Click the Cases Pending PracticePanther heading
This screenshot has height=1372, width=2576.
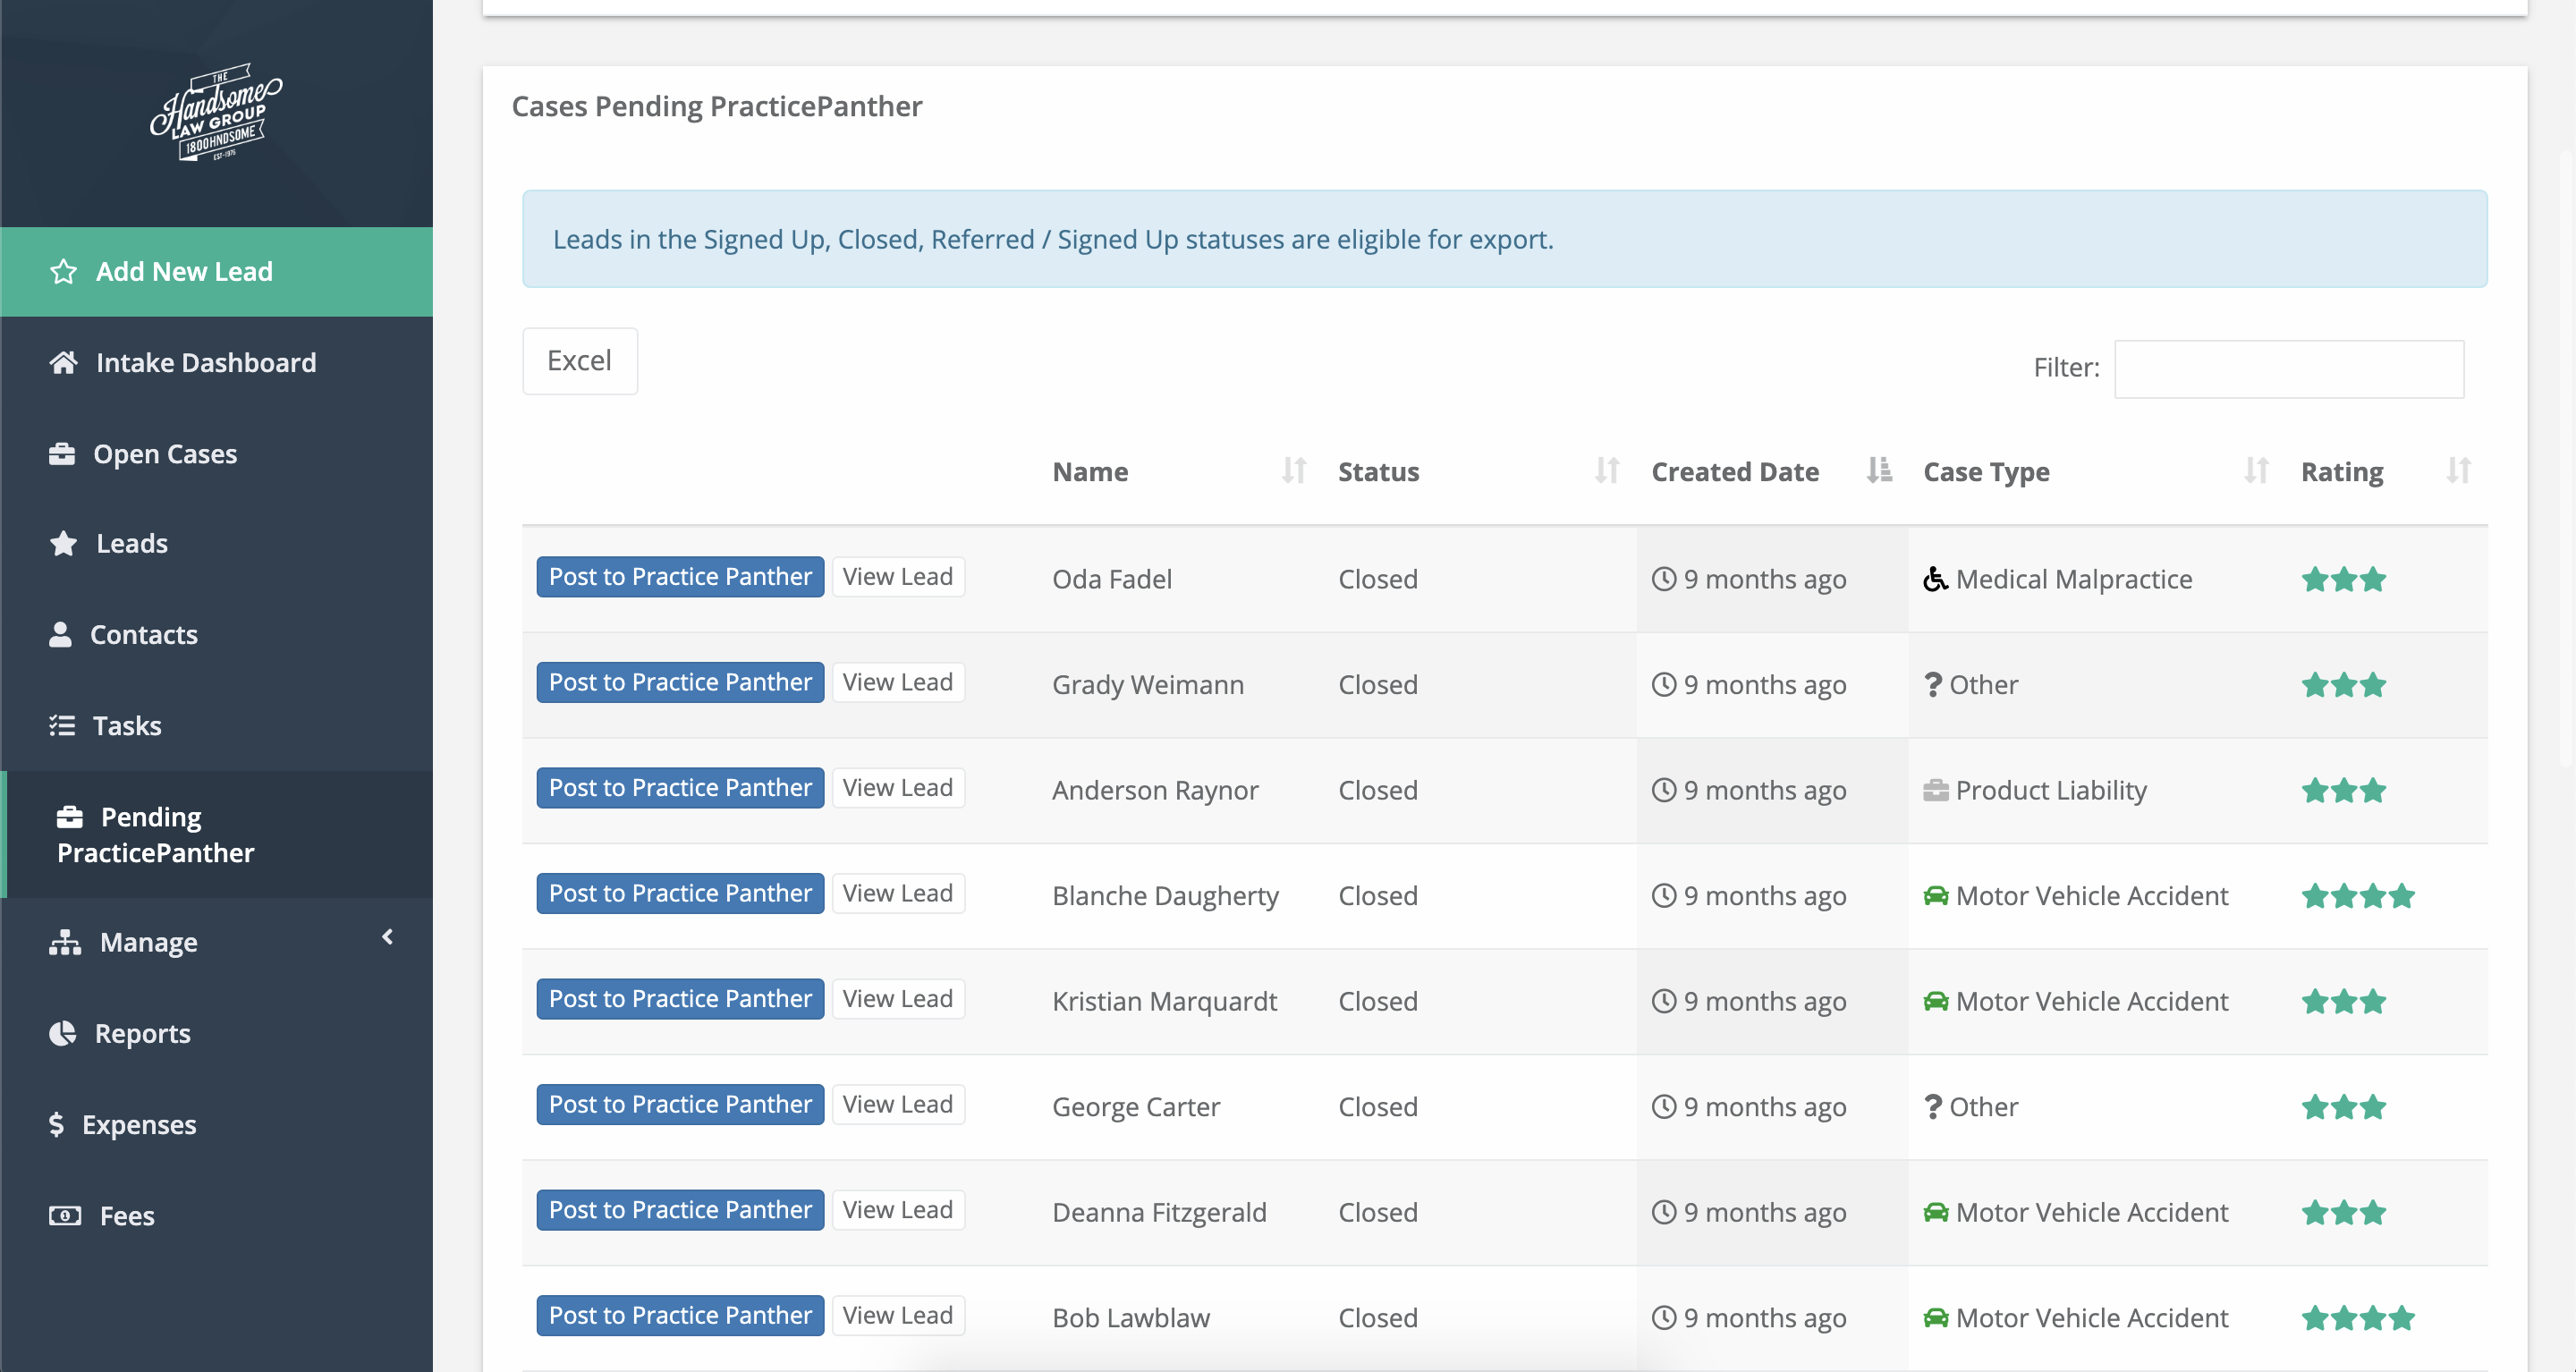click(716, 106)
